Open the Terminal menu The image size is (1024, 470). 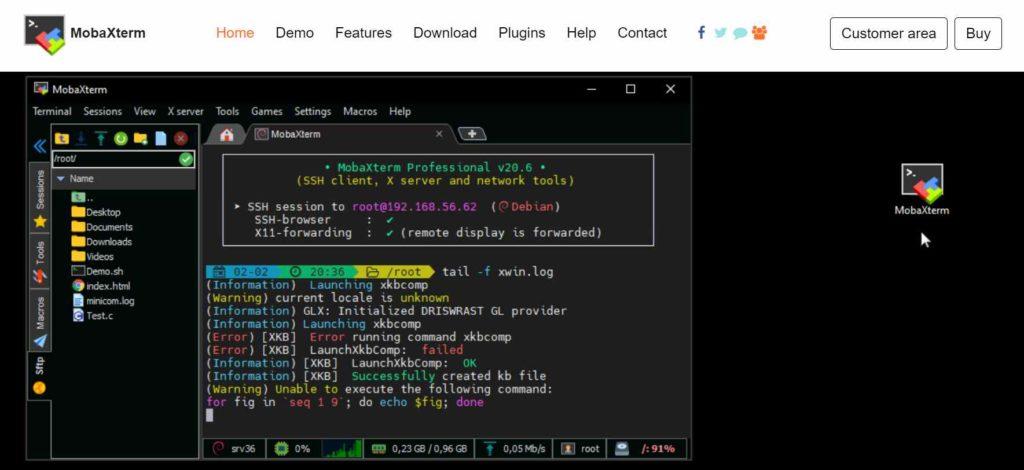pyautogui.click(x=52, y=112)
